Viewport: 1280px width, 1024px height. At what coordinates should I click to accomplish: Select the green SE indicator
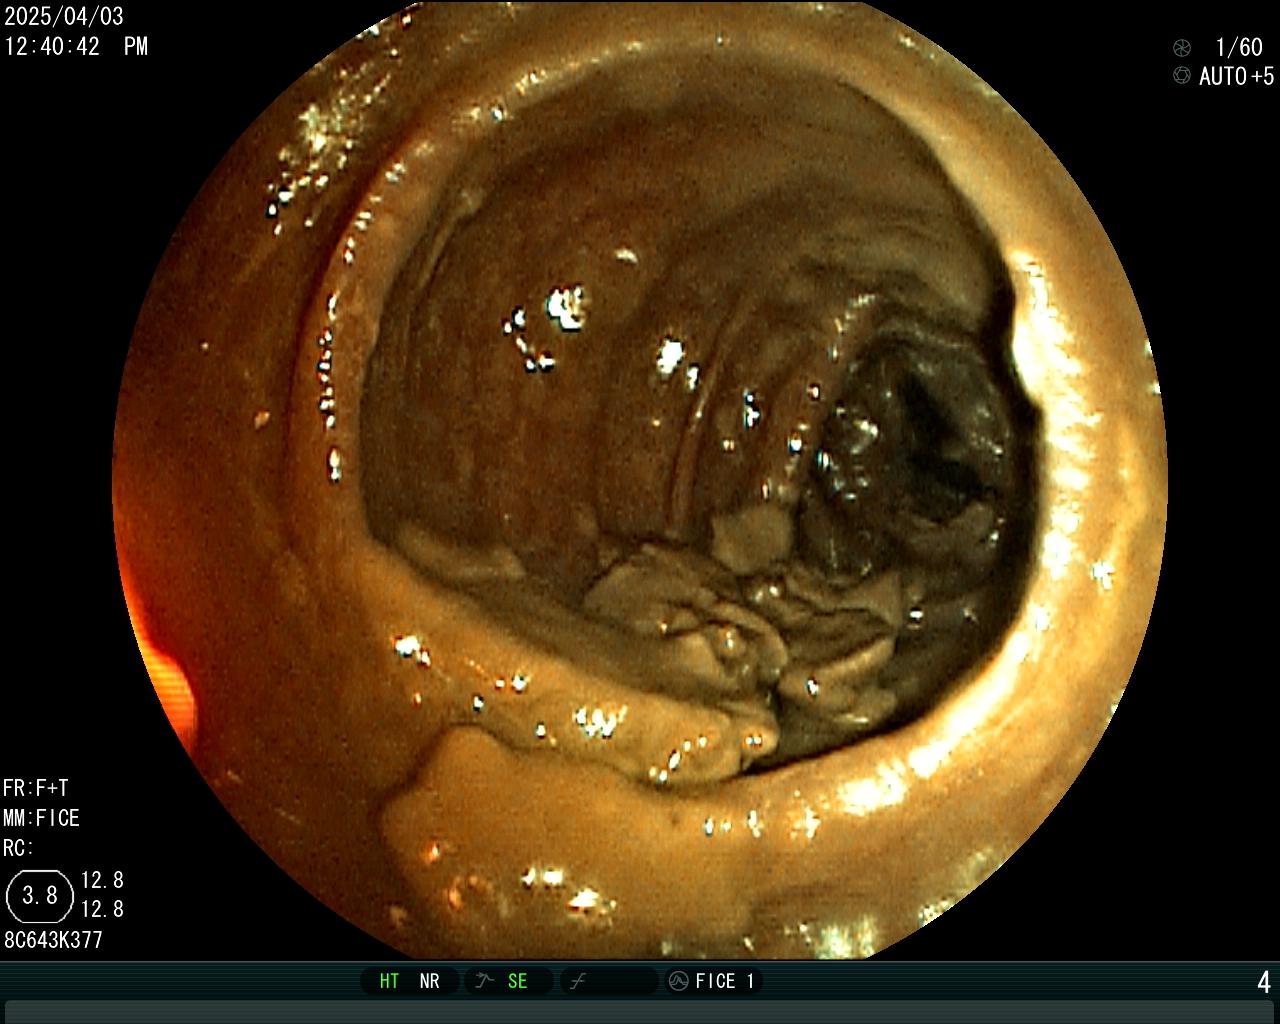pyautogui.click(x=517, y=981)
